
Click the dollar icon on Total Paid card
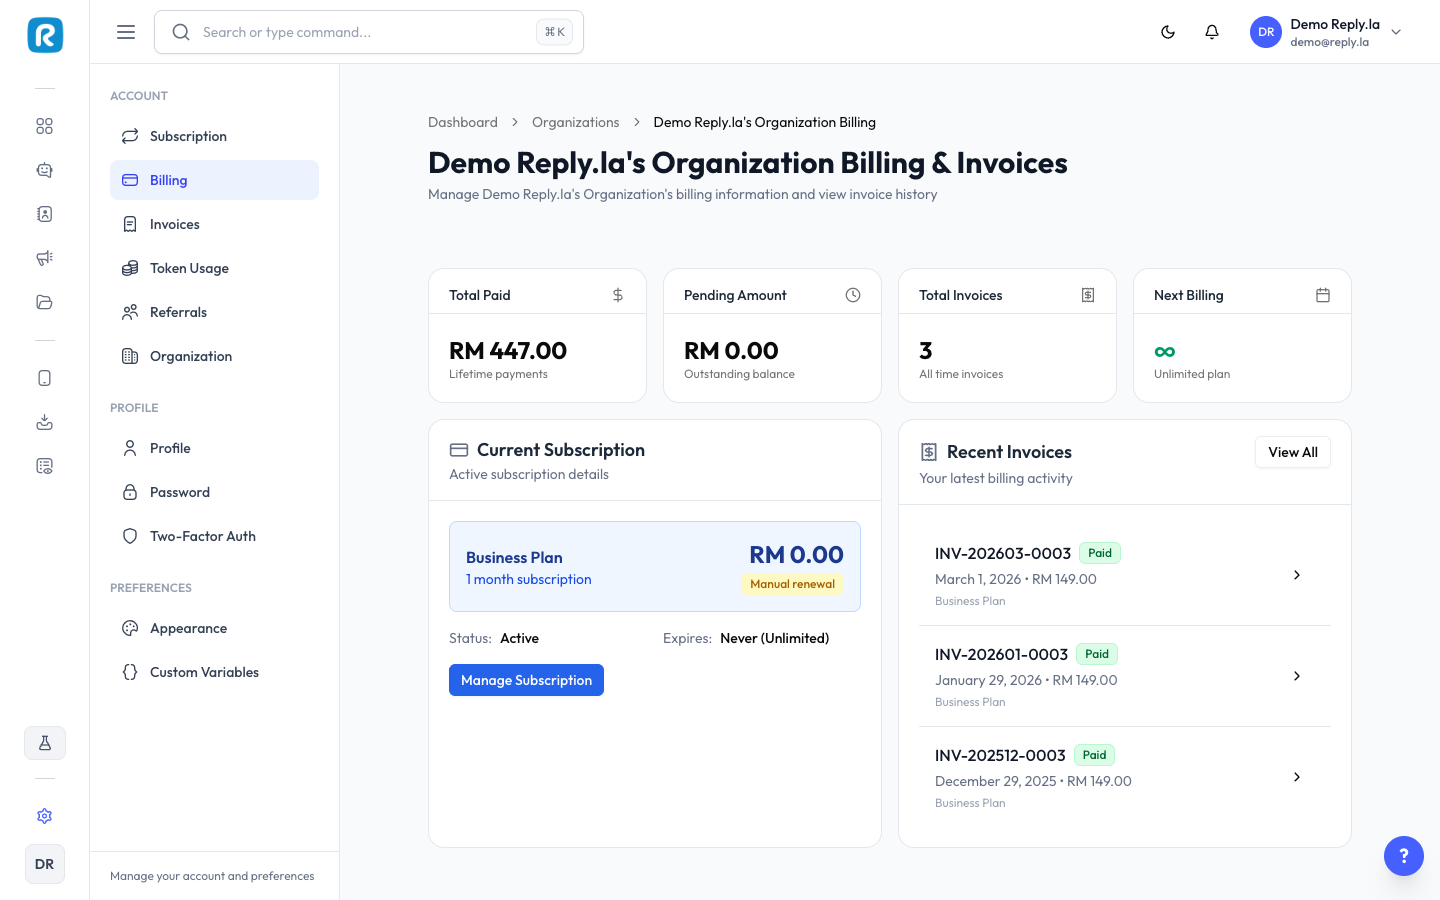tap(618, 295)
